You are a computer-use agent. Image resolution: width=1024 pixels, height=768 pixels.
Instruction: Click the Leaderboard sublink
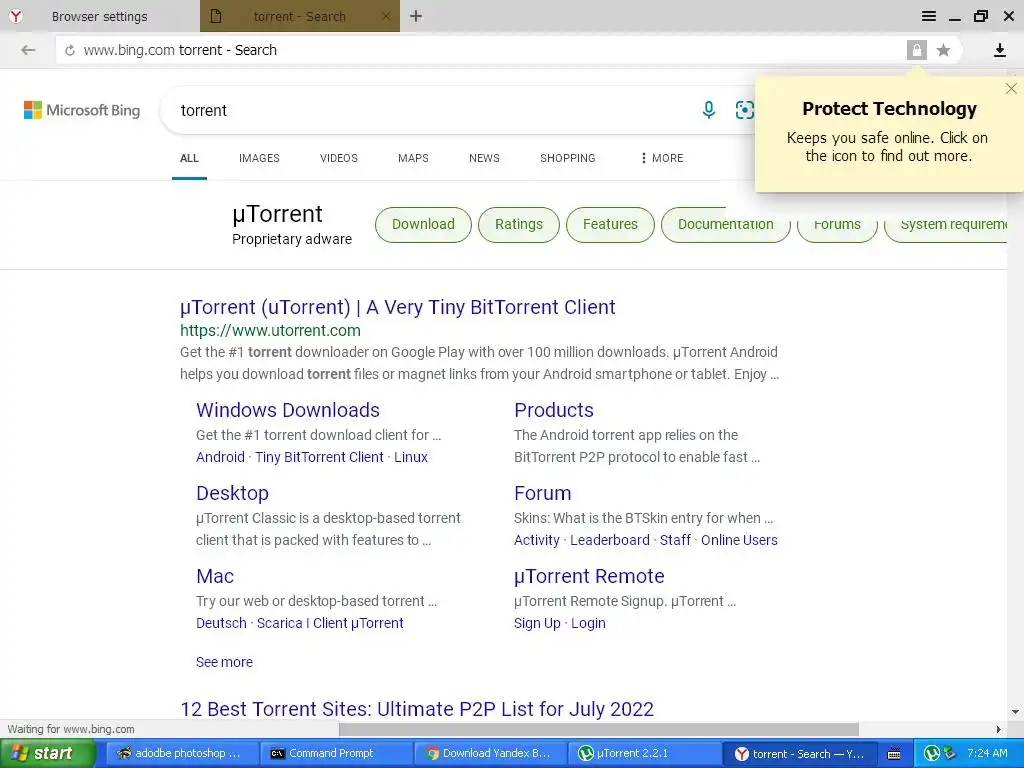tap(610, 540)
